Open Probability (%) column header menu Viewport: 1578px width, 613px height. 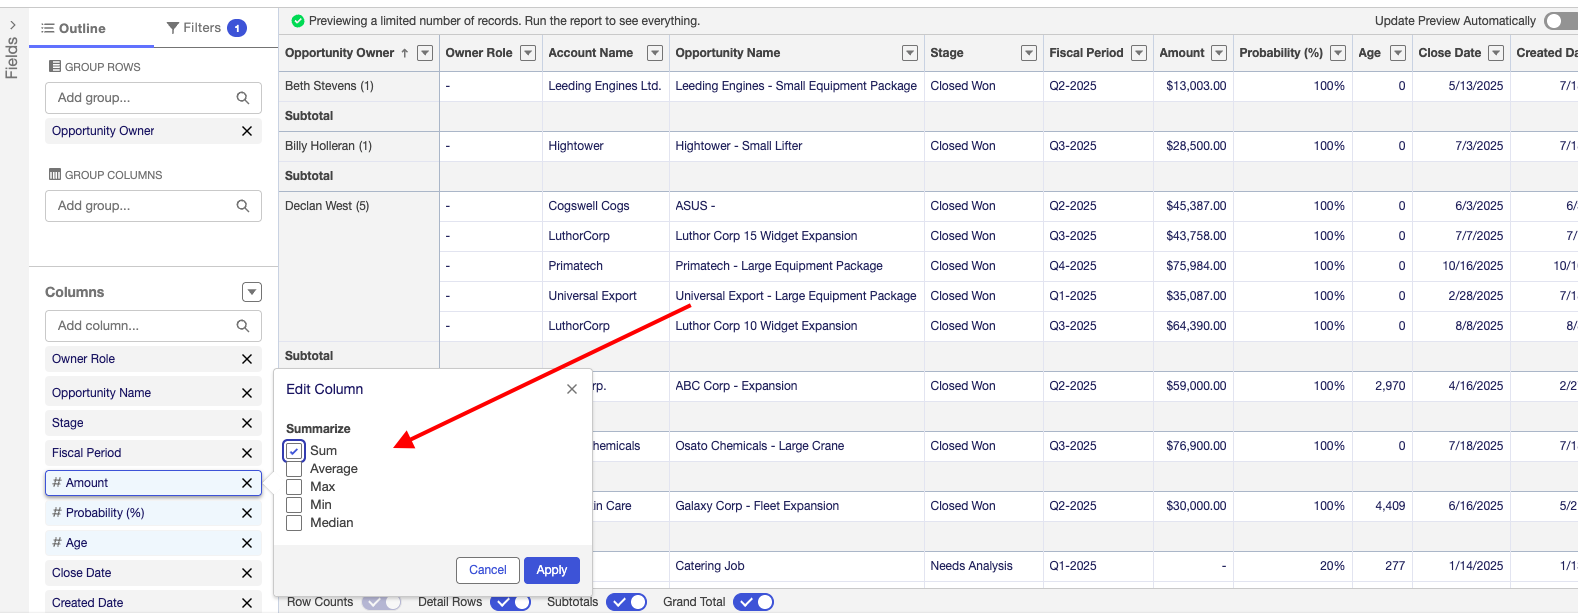click(x=1338, y=53)
